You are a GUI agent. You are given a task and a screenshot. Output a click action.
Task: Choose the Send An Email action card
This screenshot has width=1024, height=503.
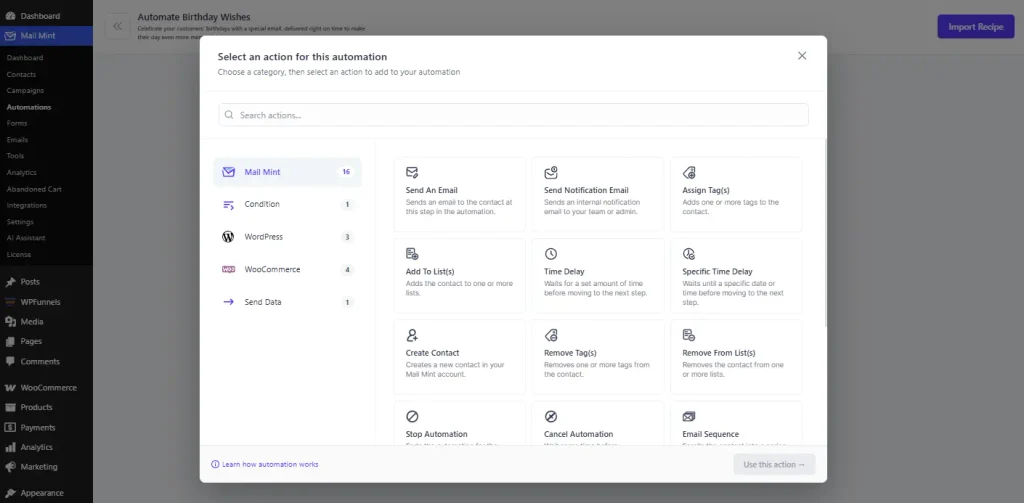click(459, 194)
